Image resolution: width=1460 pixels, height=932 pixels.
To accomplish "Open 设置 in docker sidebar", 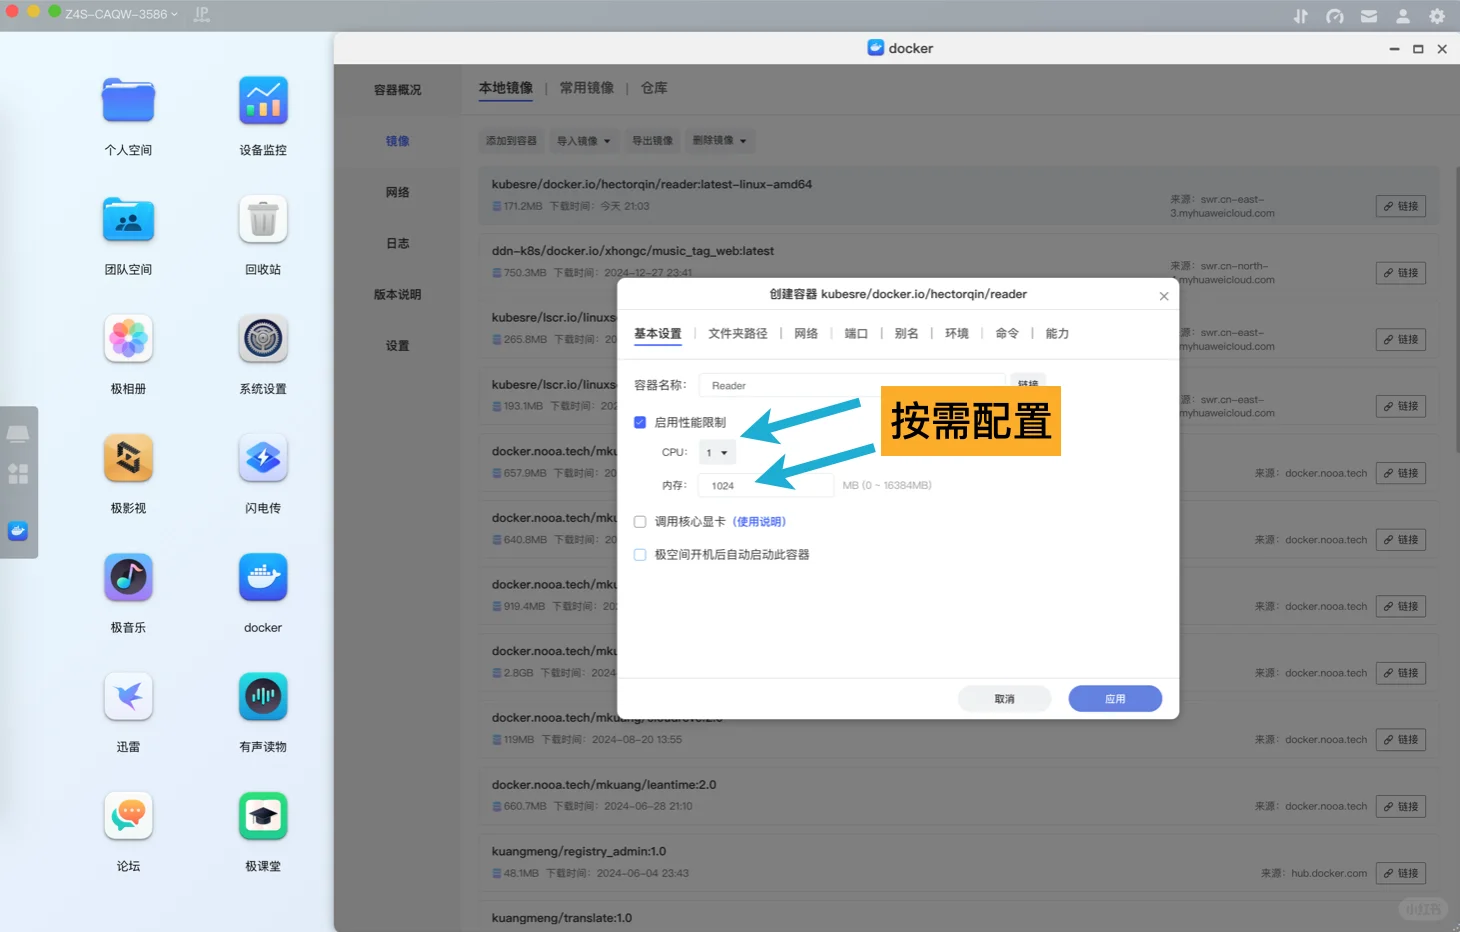I will (x=397, y=345).
